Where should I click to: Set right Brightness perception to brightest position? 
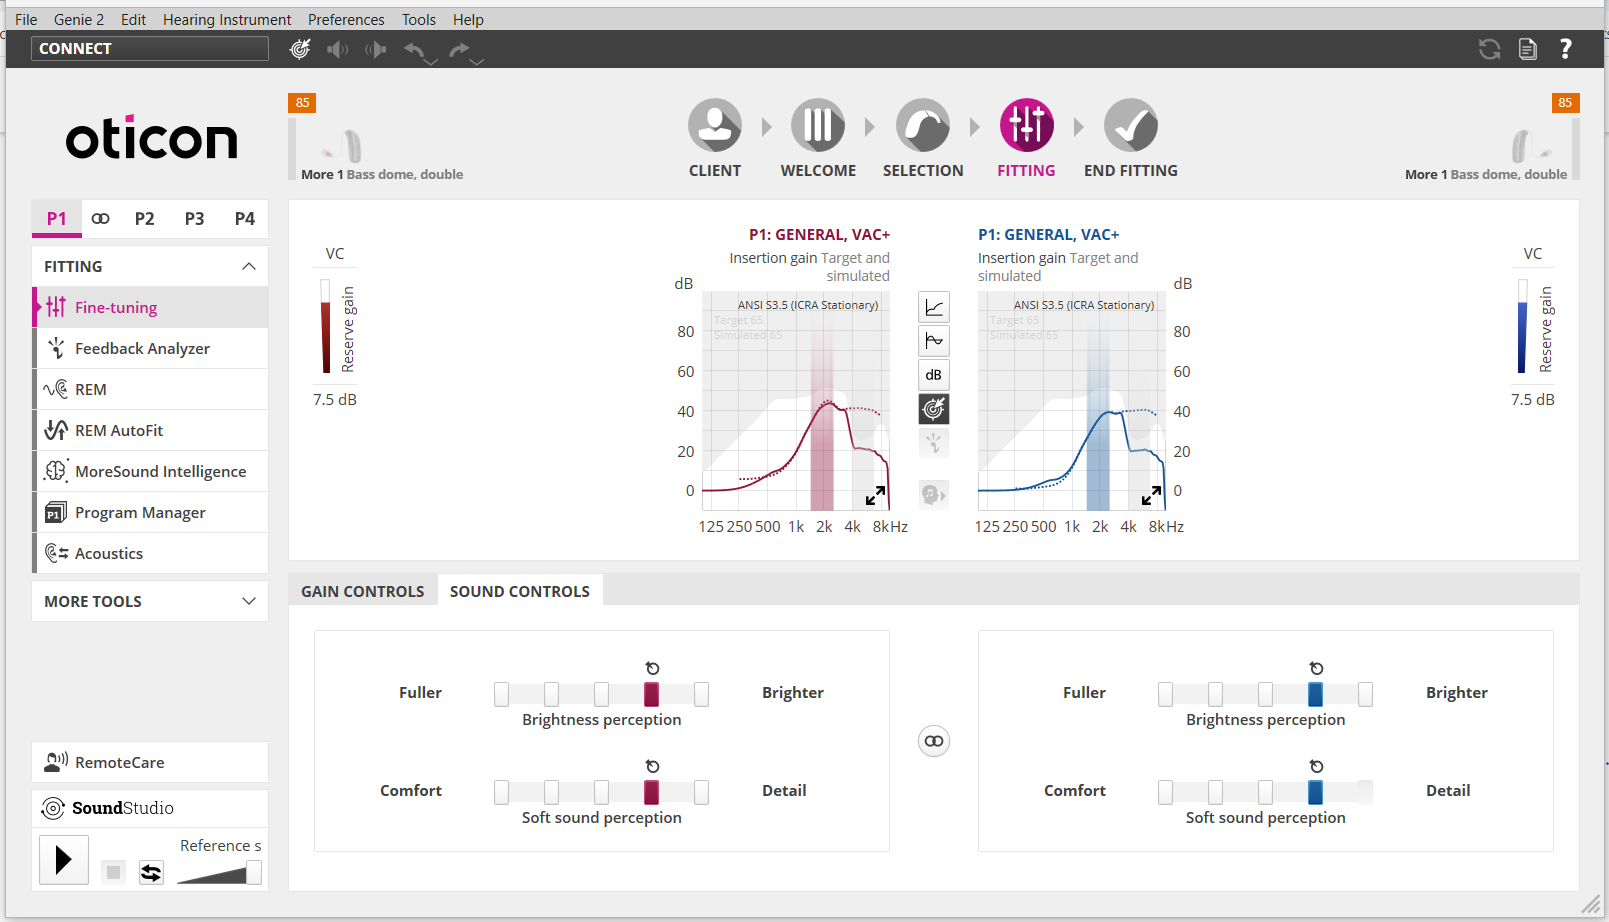point(1366,694)
